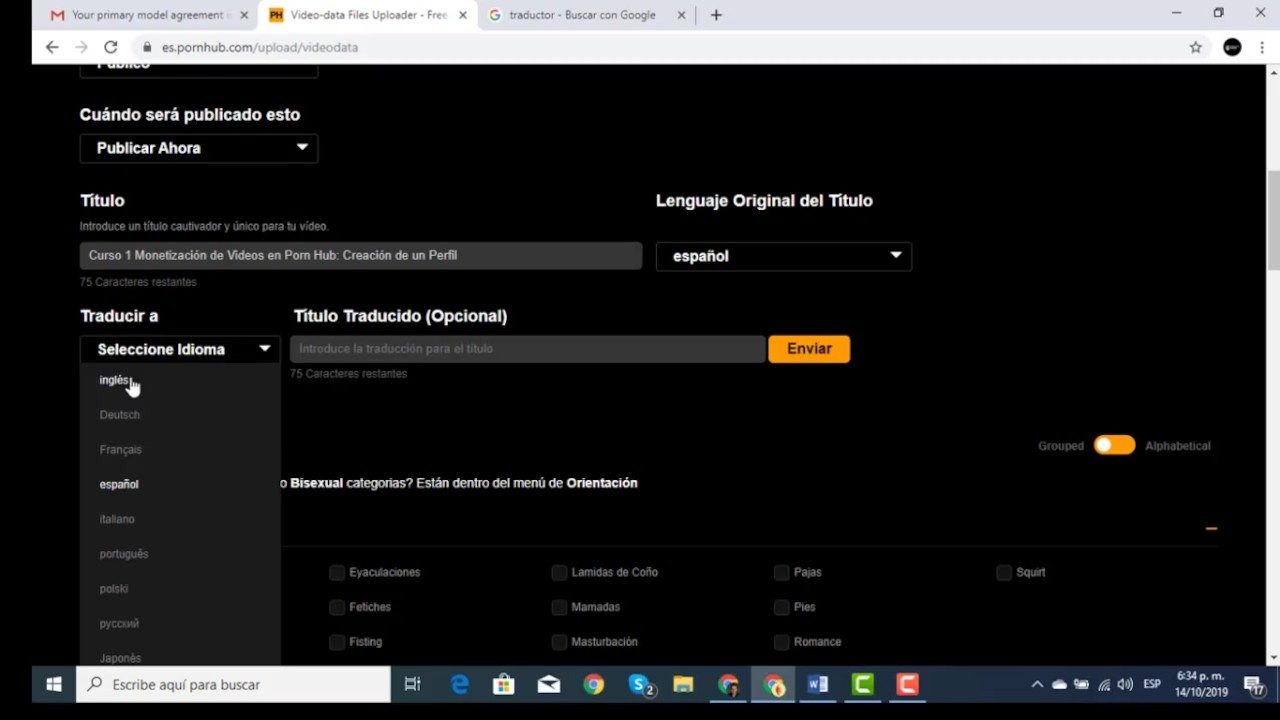Open Task View in the taskbar
Image resolution: width=1280 pixels, height=720 pixels.
pyautogui.click(x=412, y=685)
